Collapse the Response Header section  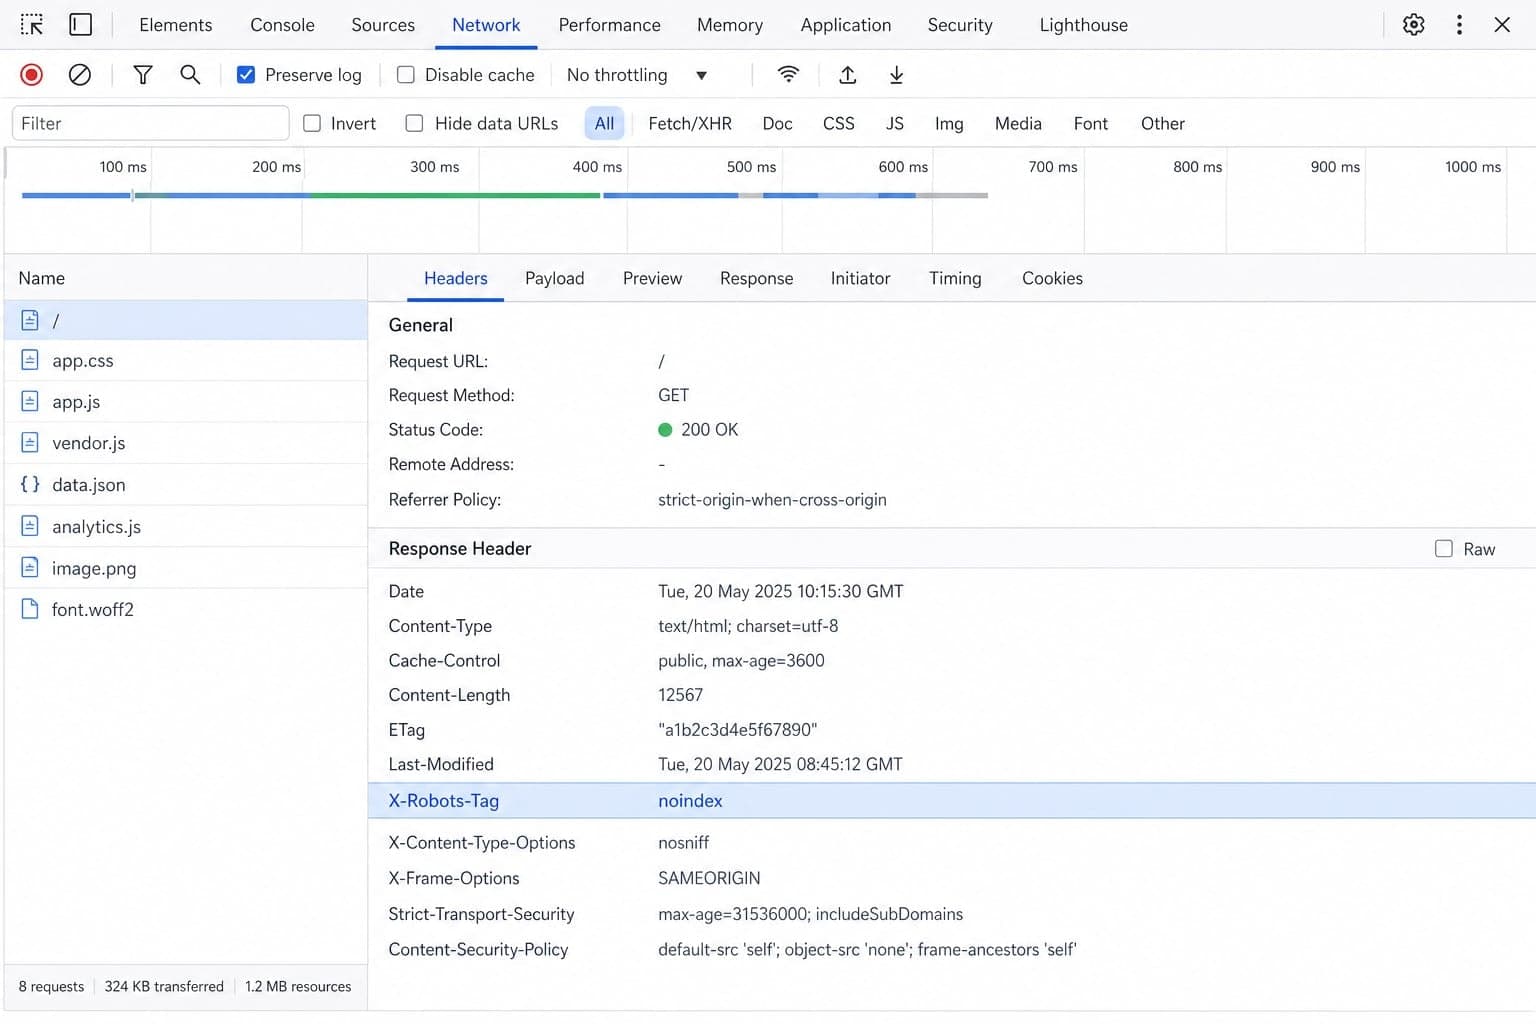click(460, 549)
